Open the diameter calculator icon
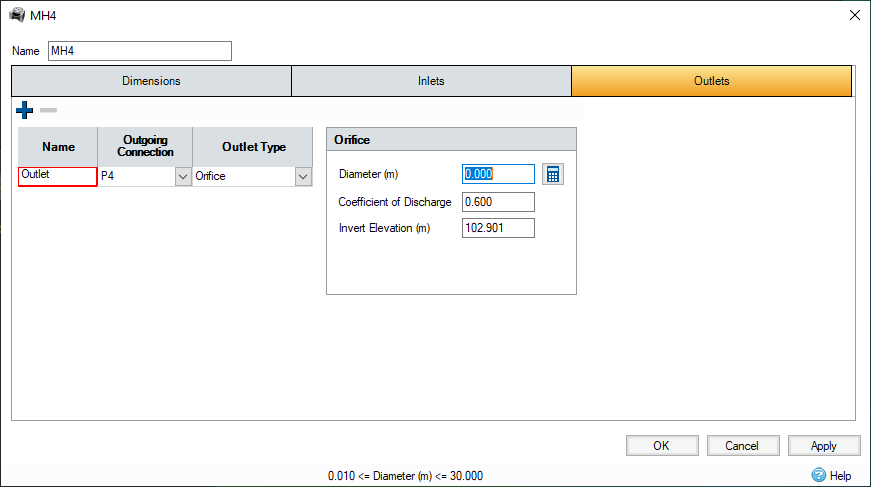This screenshot has width=871, height=487. click(x=553, y=174)
